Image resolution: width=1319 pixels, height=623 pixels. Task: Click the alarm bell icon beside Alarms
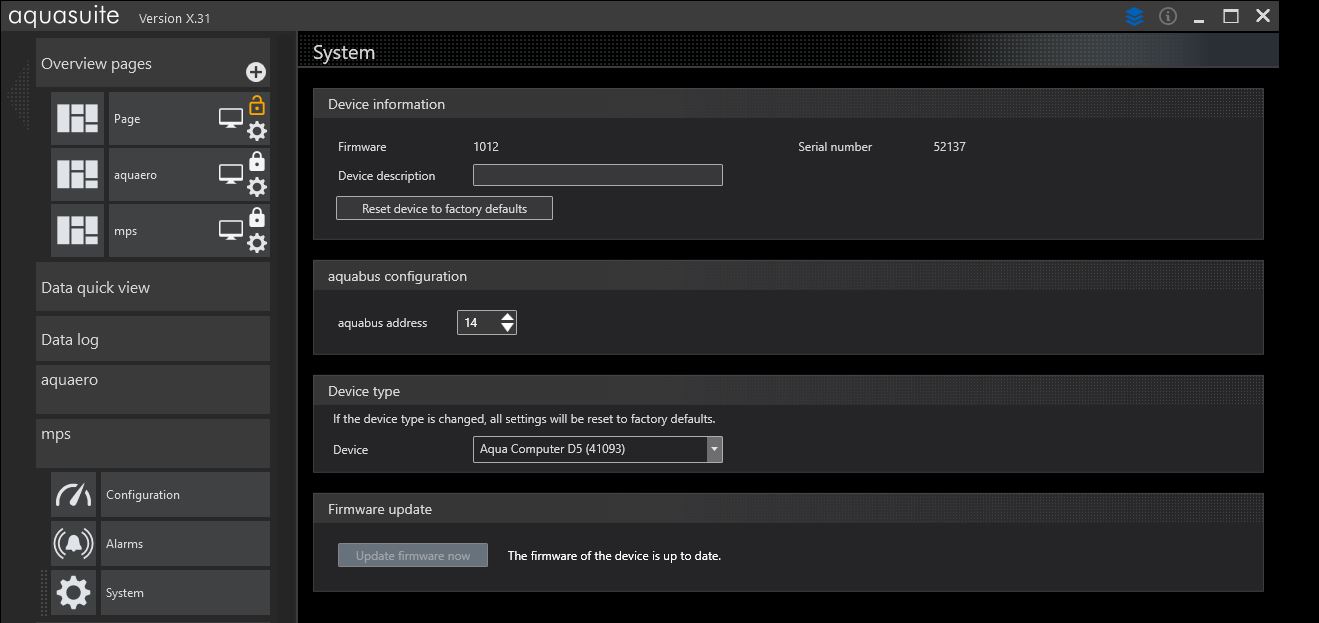pos(74,544)
